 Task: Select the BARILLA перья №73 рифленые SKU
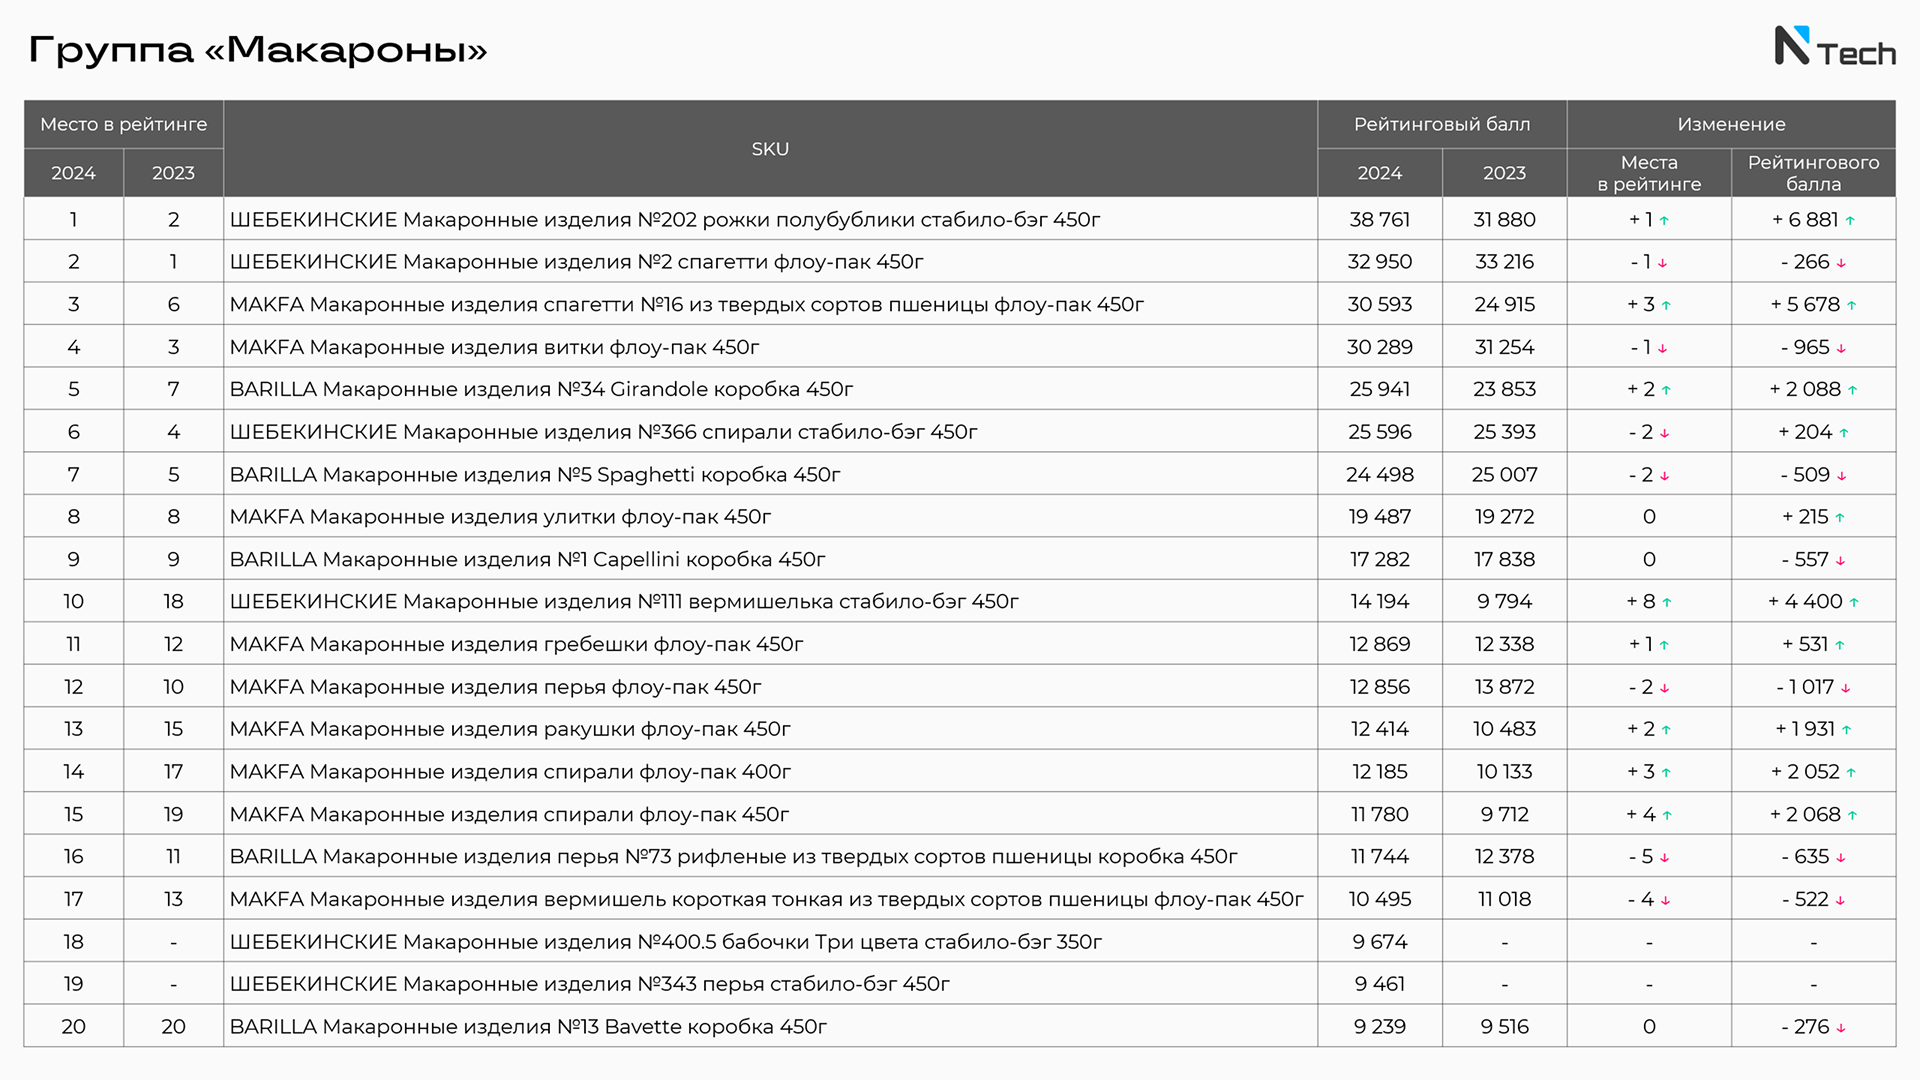click(733, 856)
